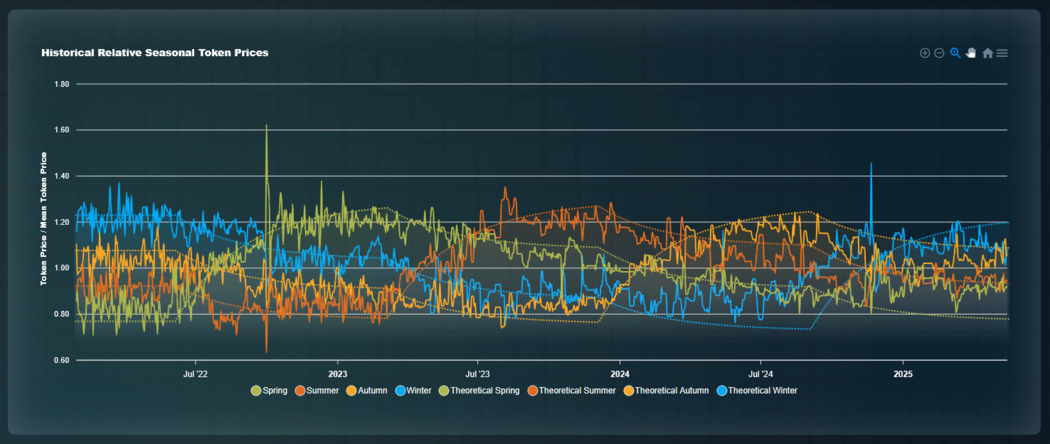
Task: Click the Theoretical Autumn legend marker
Action: [629, 390]
